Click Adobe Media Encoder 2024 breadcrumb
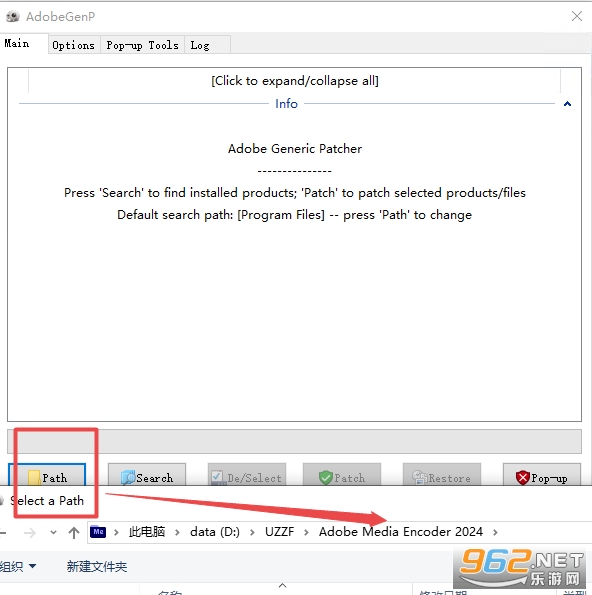The width and height of the screenshot is (592, 595). pyautogui.click(x=401, y=532)
